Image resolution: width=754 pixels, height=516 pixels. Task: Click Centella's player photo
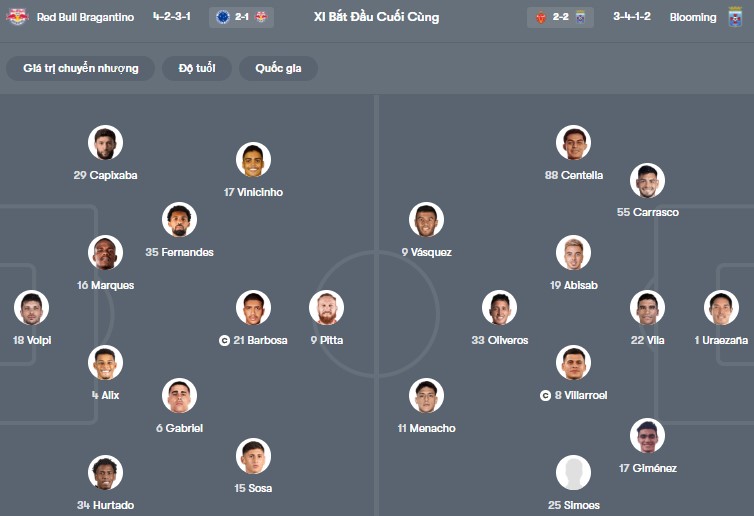point(573,143)
